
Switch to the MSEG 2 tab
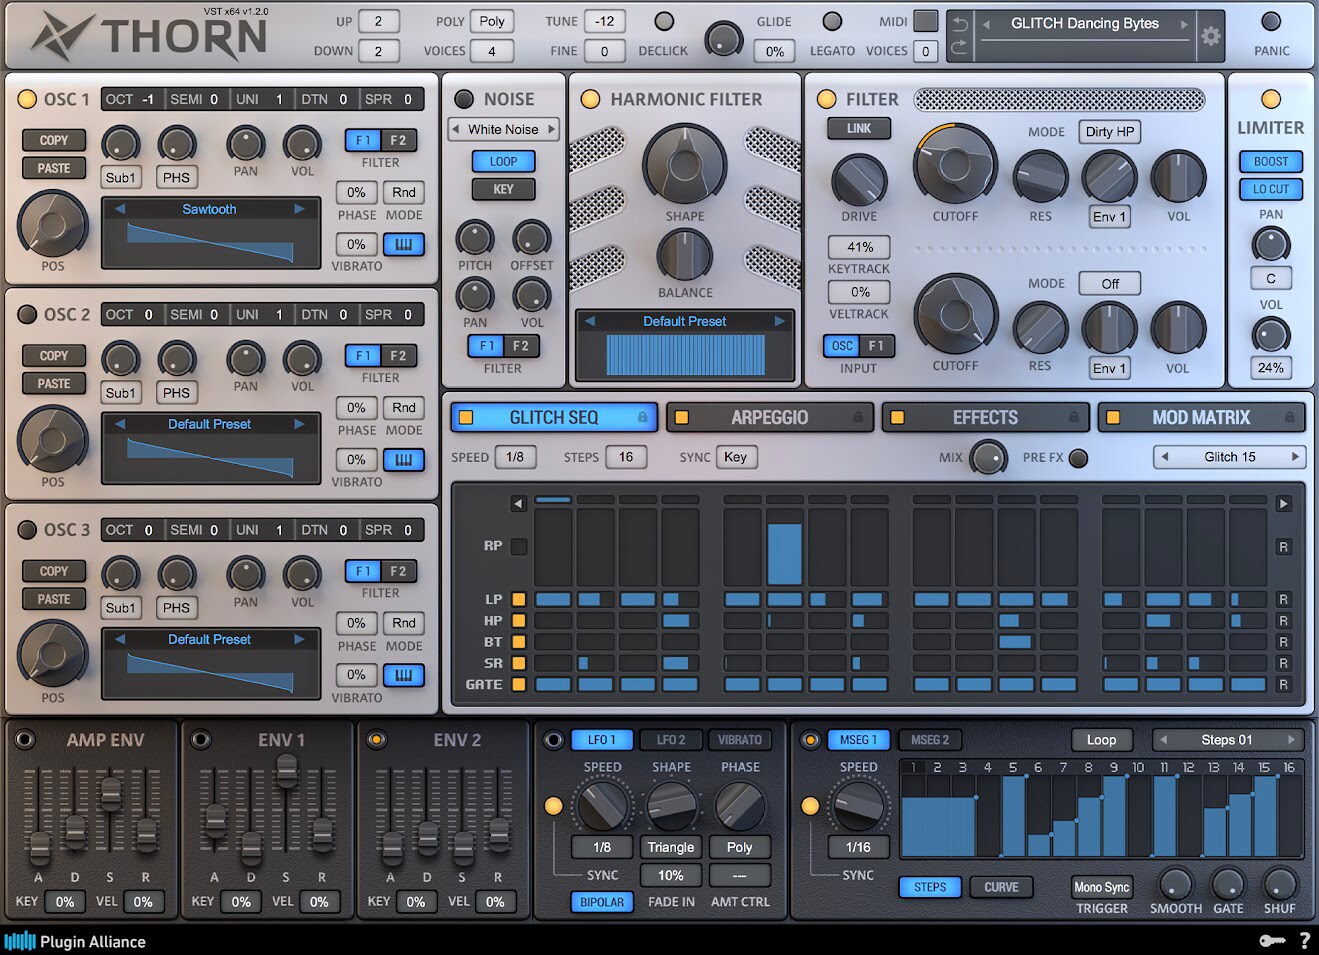pos(929,740)
